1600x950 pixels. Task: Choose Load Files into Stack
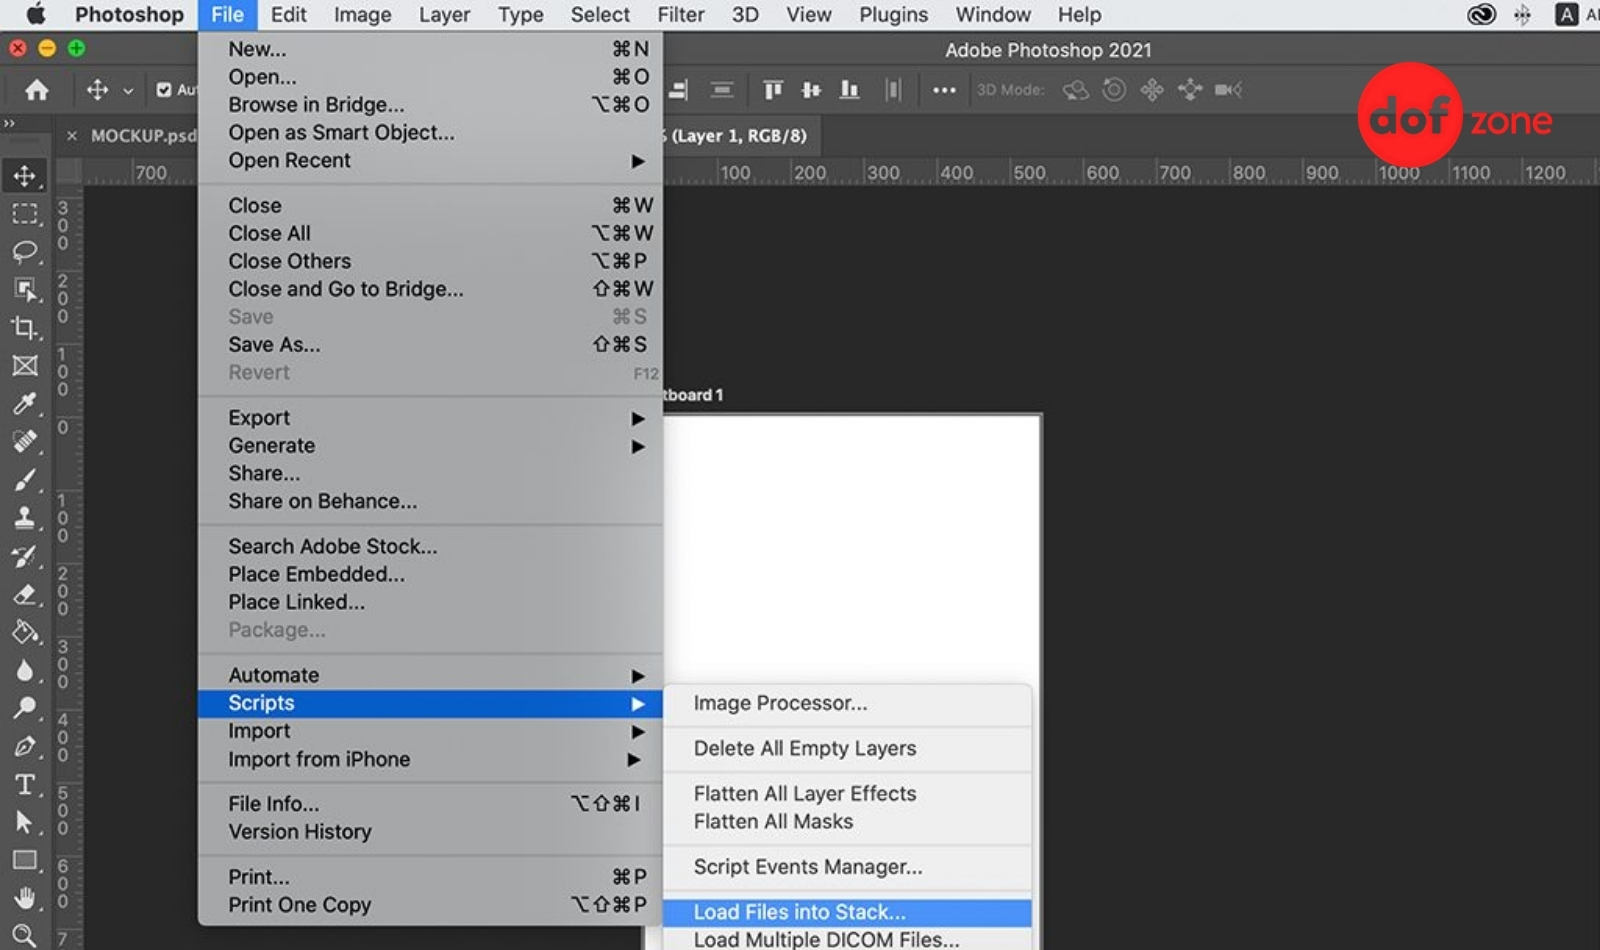coord(847,912)
